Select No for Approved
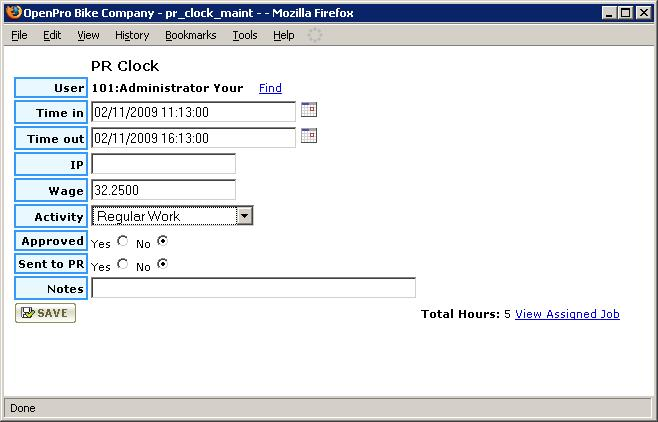Viewport: 658px width, 422px height. [163, 241]
